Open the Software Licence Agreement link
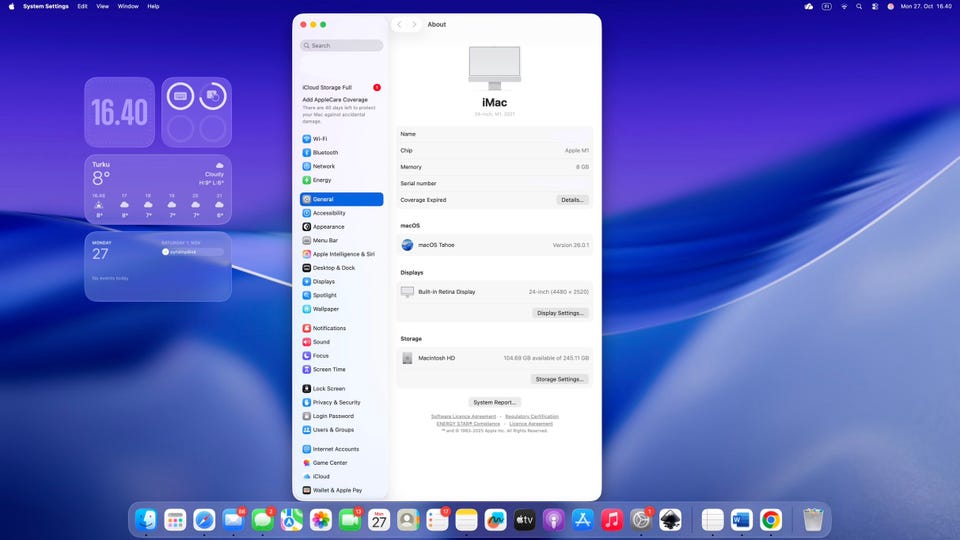Screen dimensions: 960x540 coord(463,416)
